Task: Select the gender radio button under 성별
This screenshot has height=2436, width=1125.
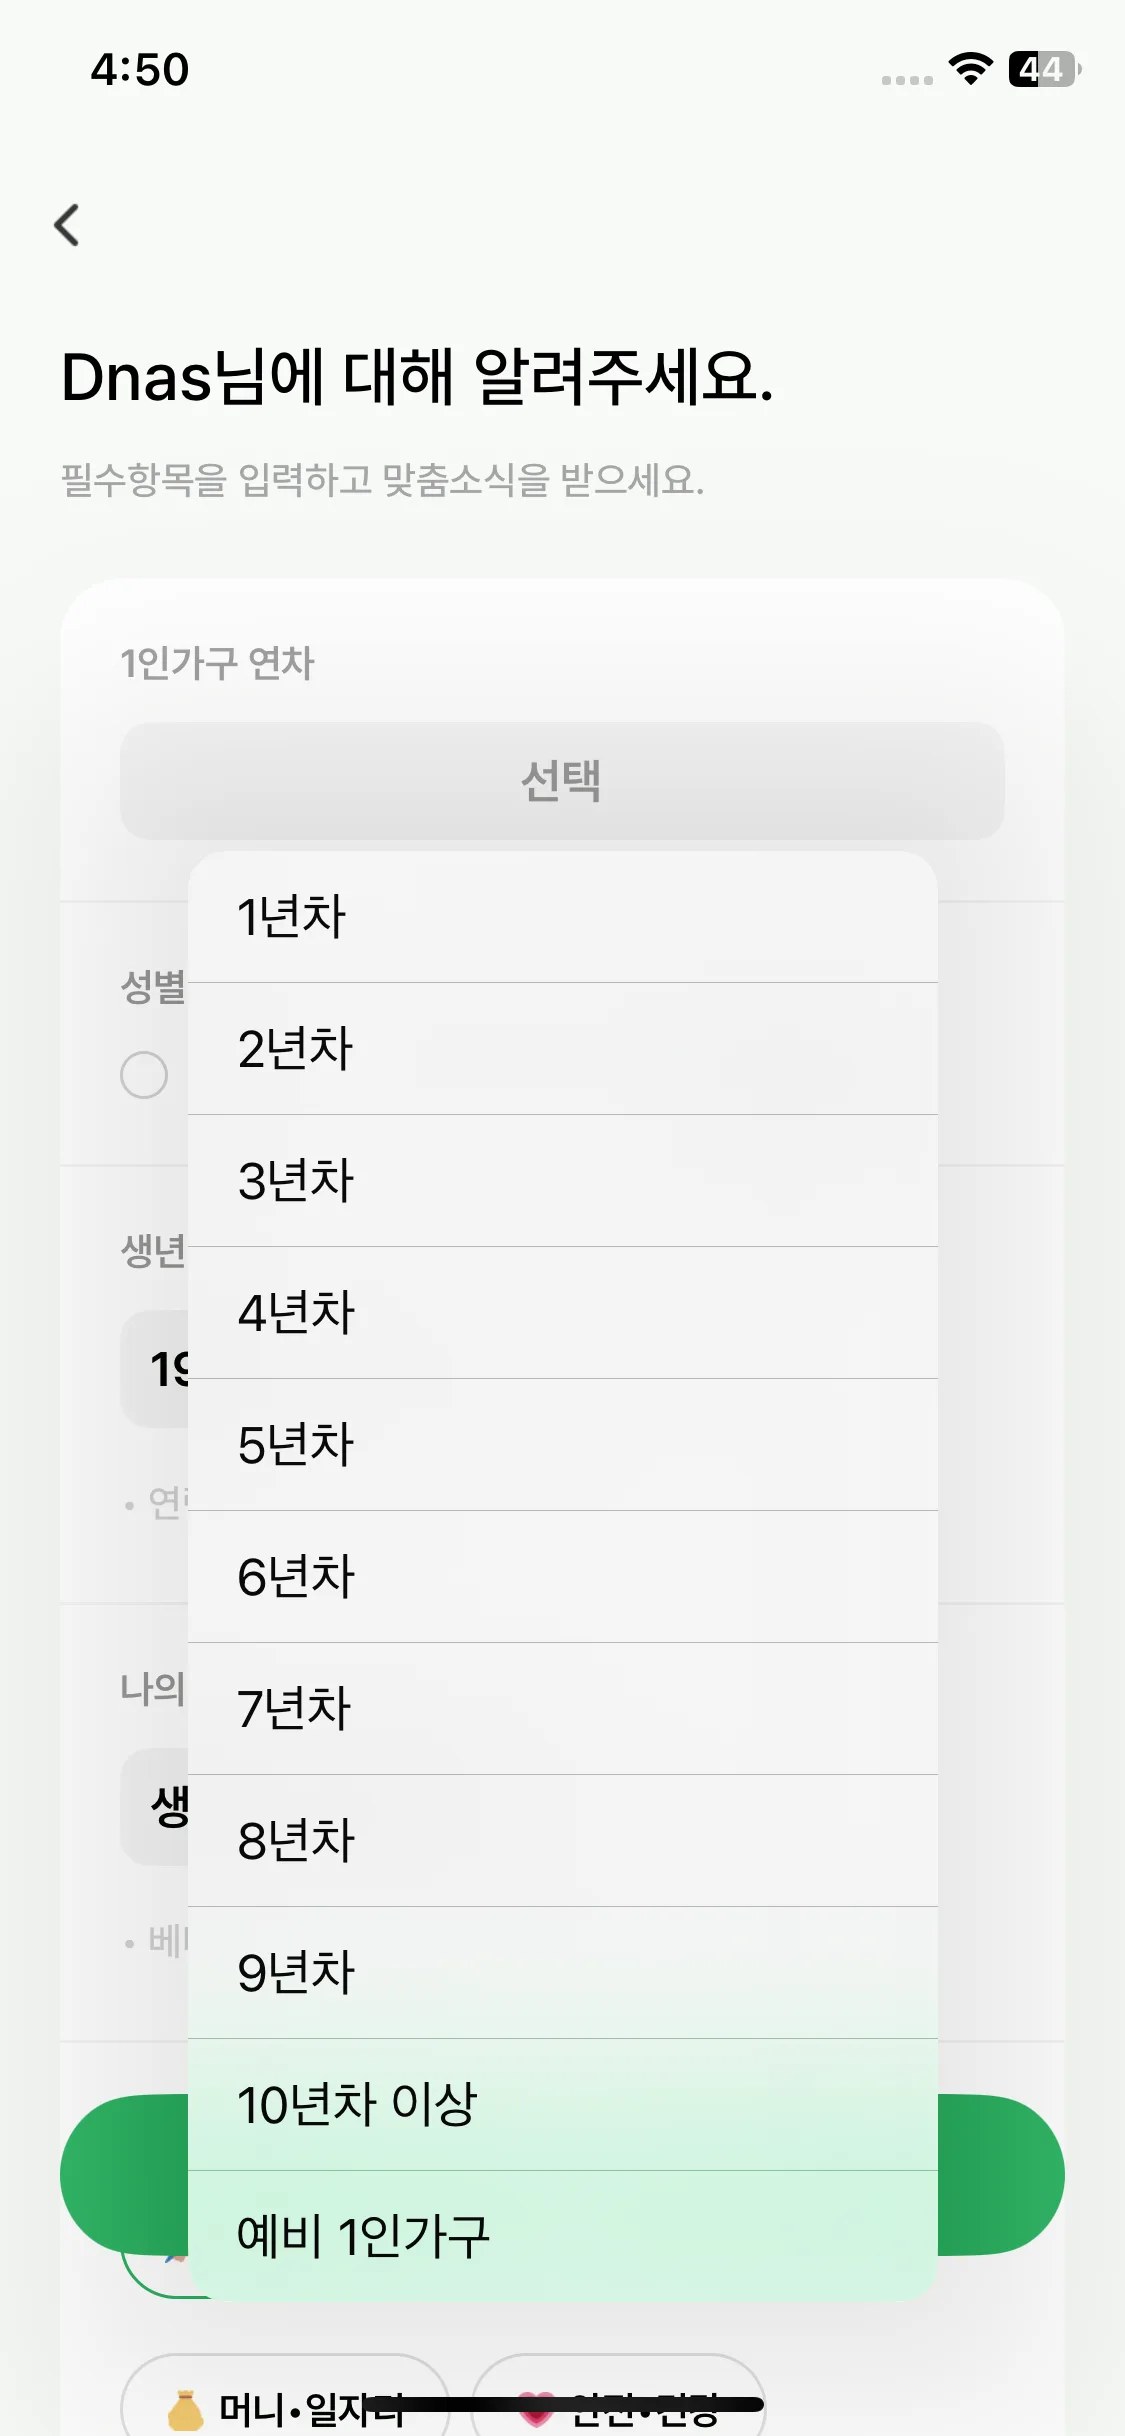Action: (x=144, y=1075)
